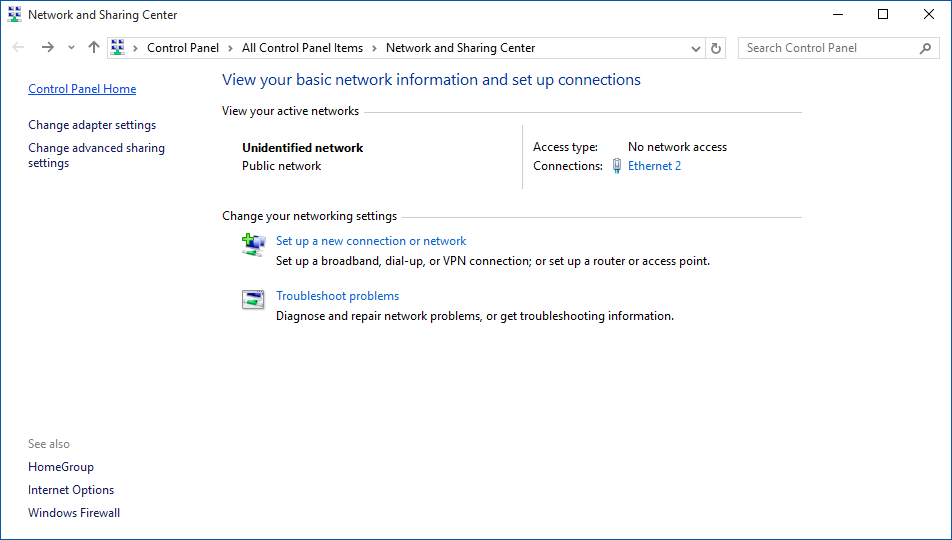
Task: Expand the address bar history dropdown
Action: click(x=696, y=48)
